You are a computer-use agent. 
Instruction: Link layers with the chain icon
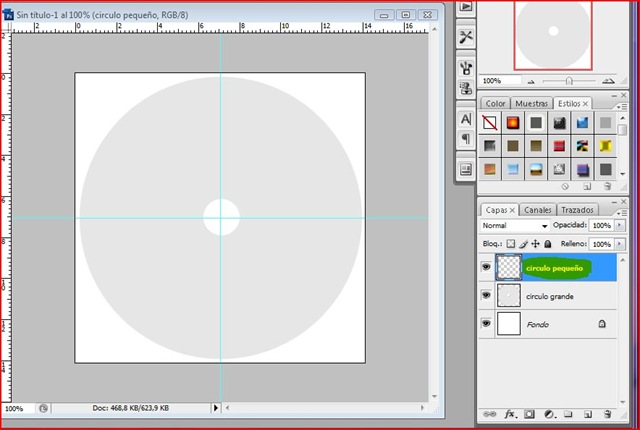[489, 413]
